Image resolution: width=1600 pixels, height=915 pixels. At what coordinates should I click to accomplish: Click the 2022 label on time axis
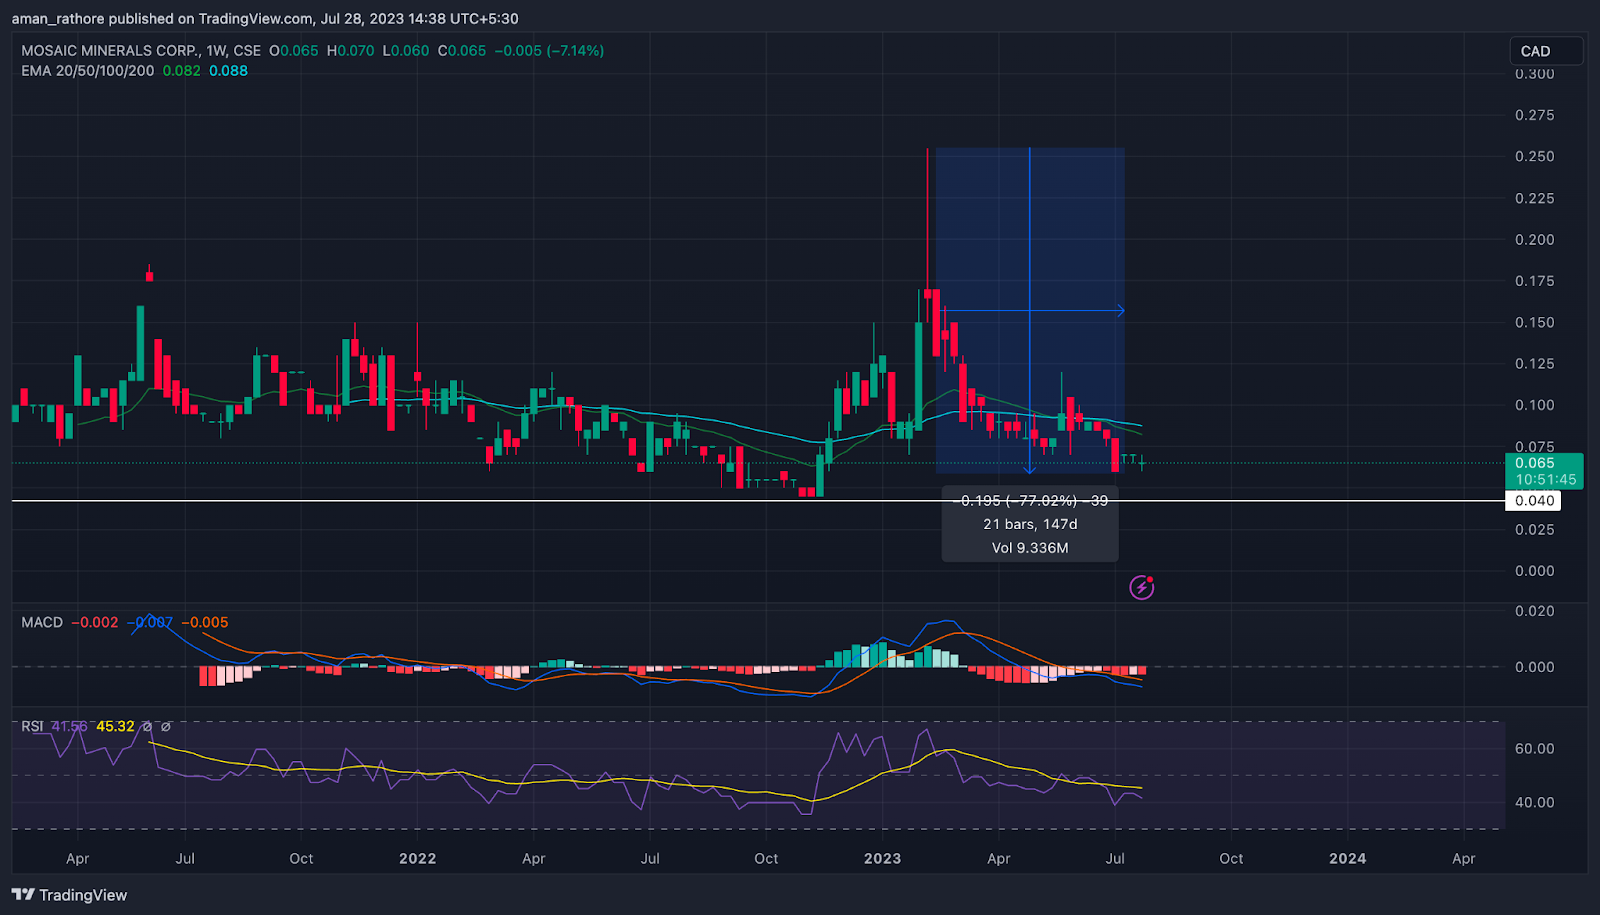pyautogui.click(x=417, y=859)
